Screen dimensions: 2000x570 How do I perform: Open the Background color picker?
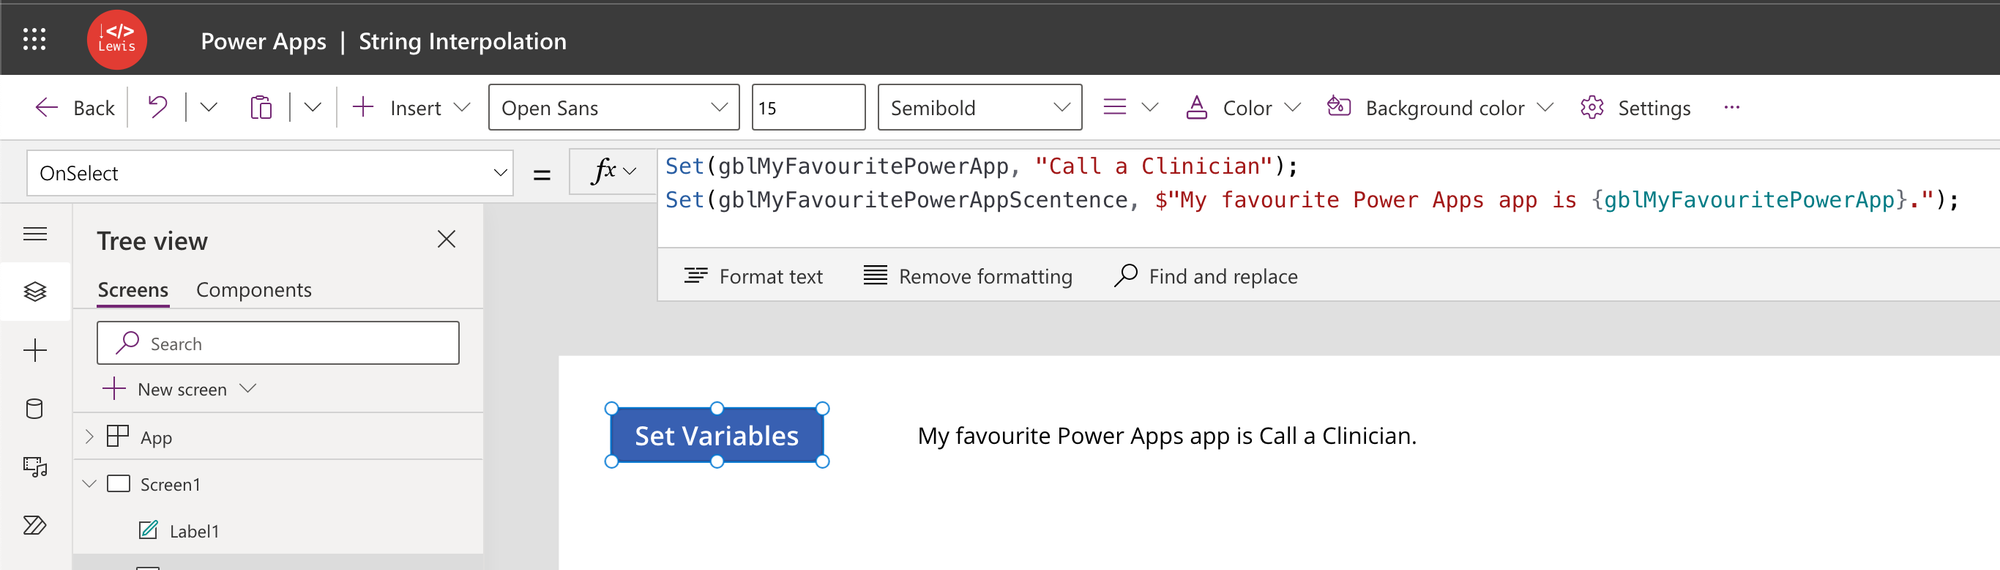(x=1440, y=108)
